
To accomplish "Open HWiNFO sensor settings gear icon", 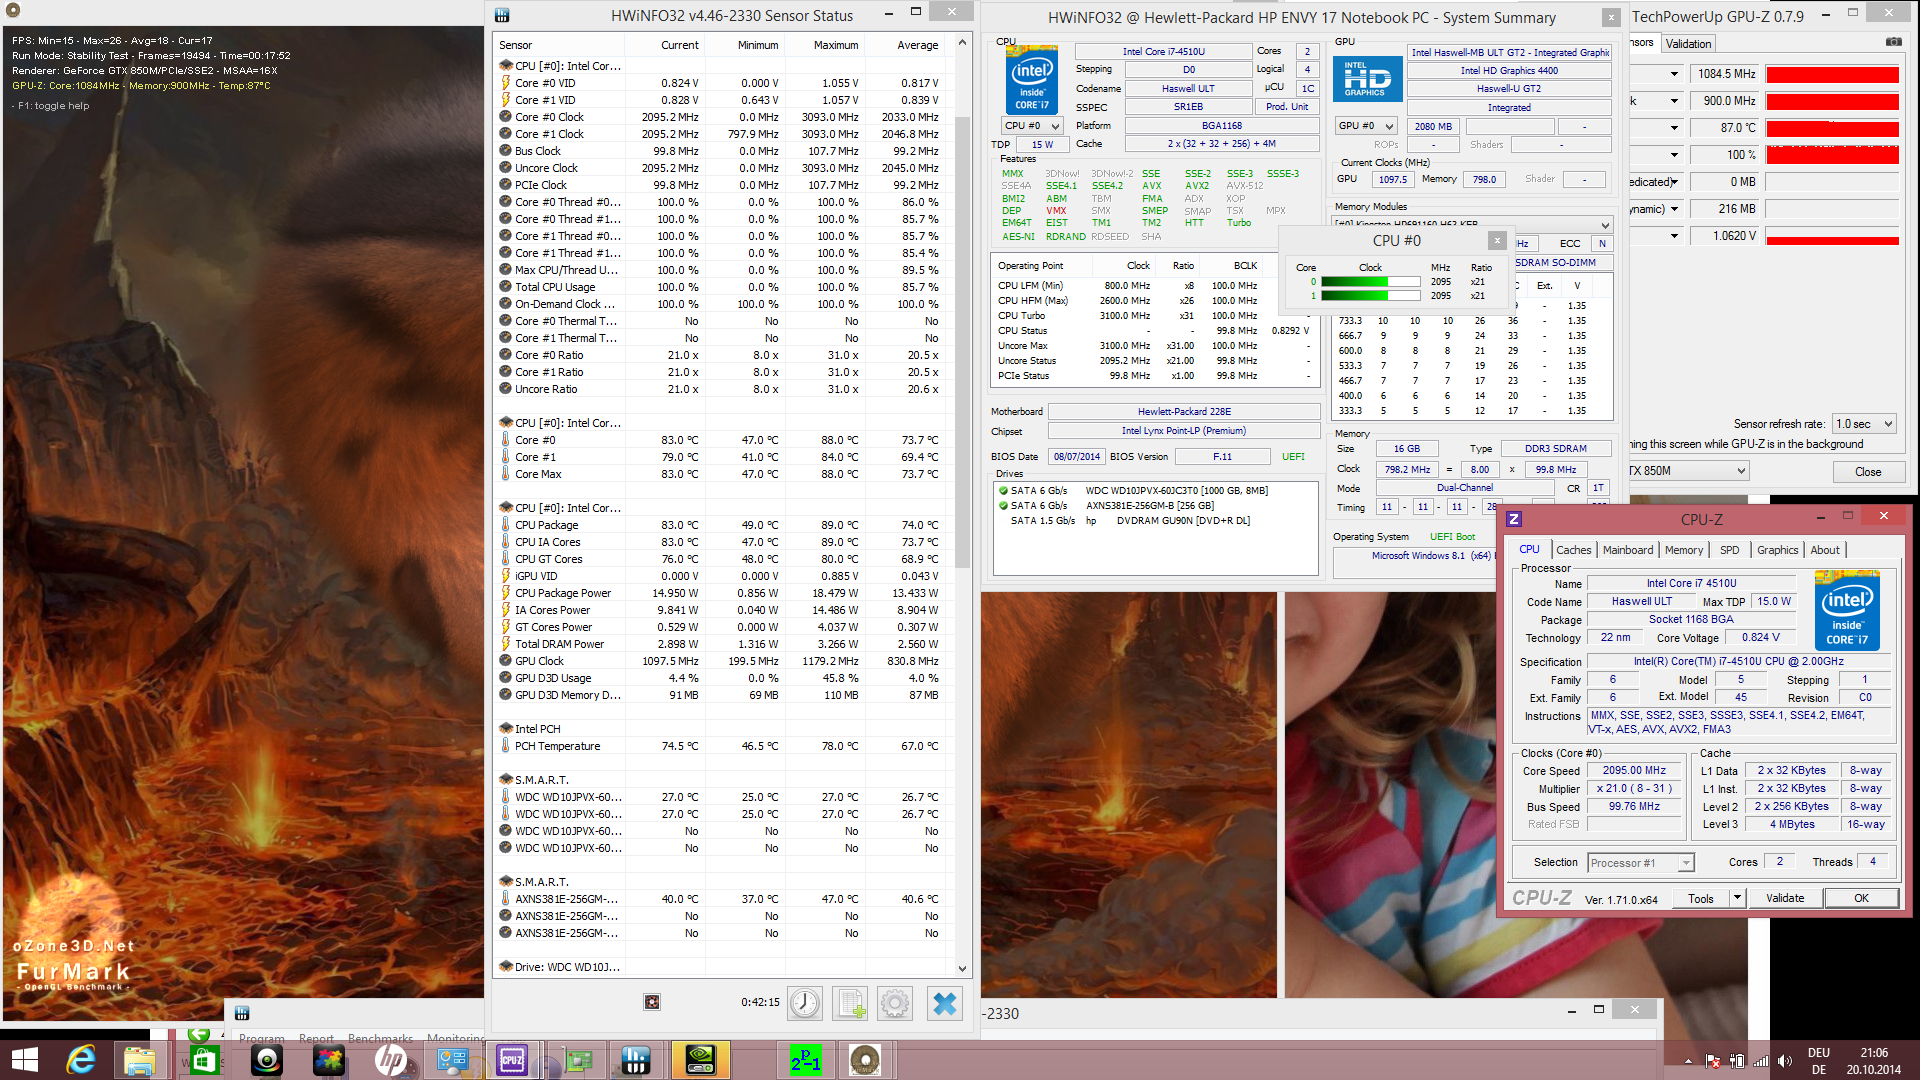I will [895, 1003].
